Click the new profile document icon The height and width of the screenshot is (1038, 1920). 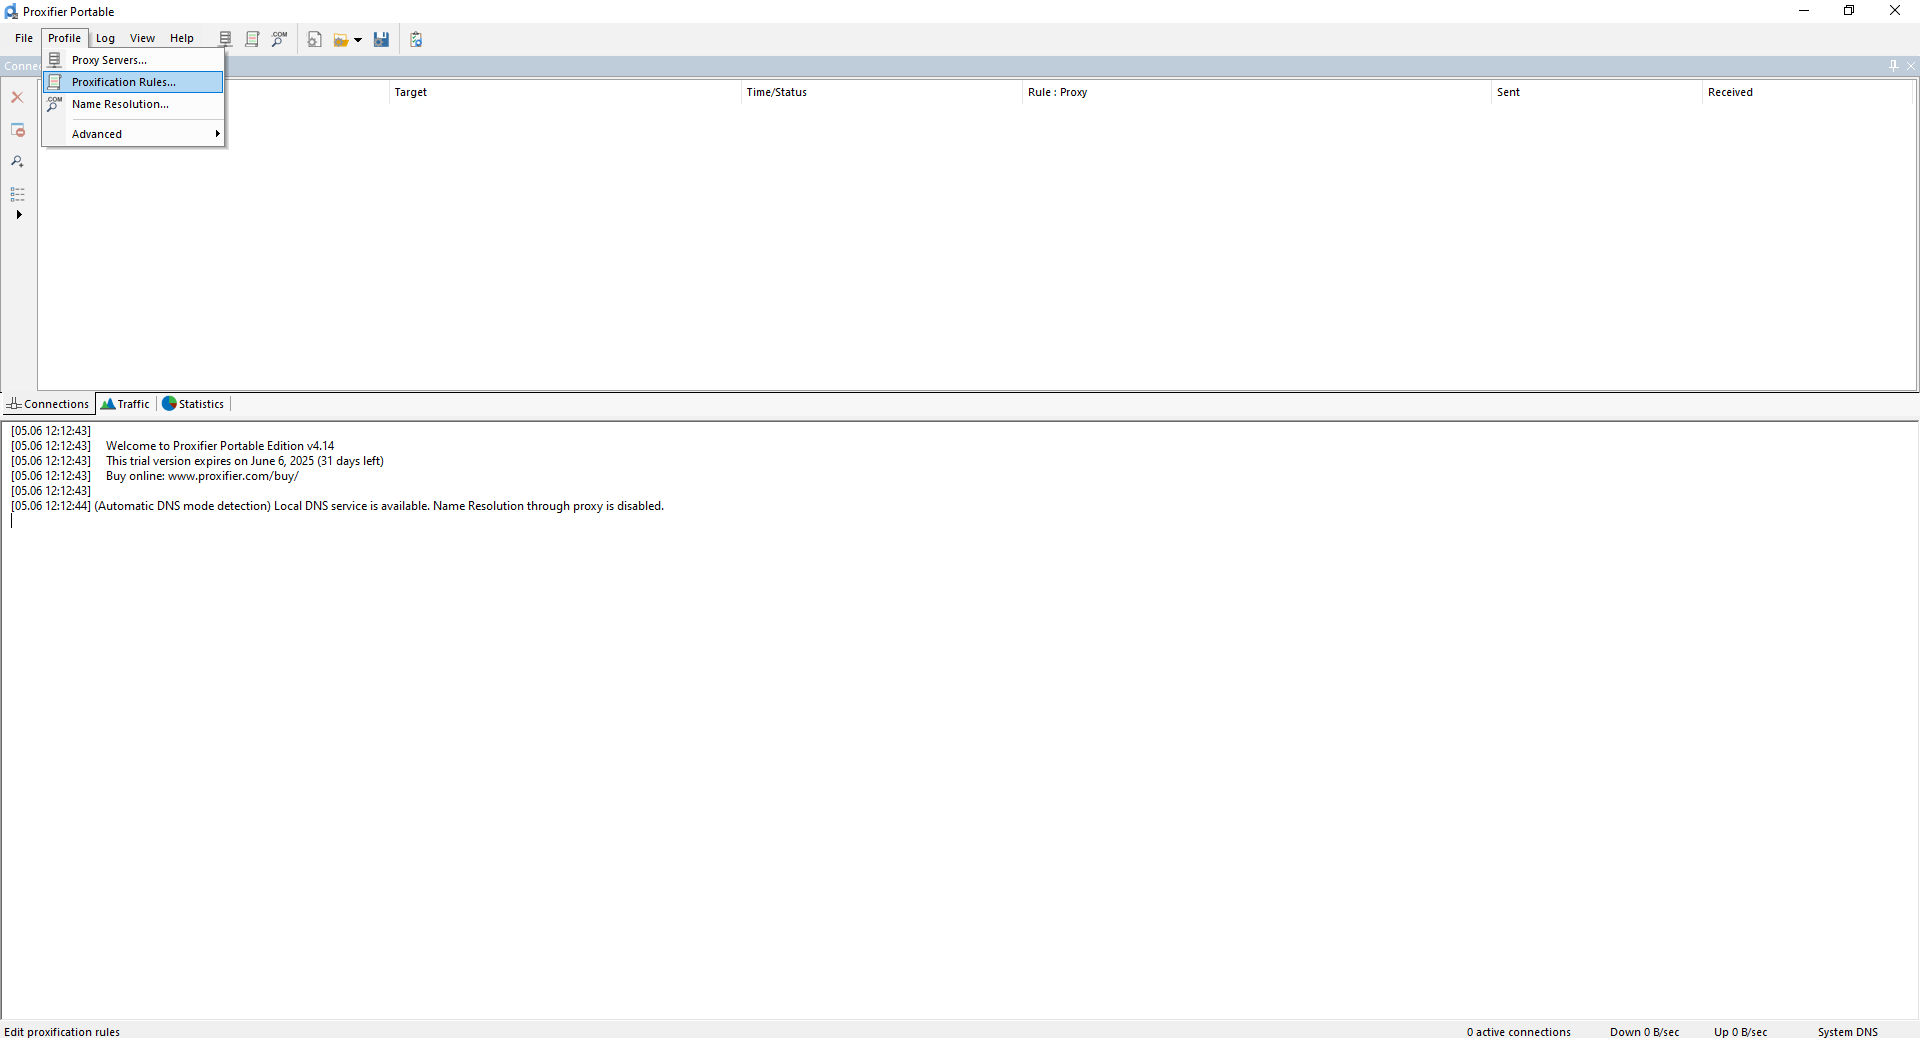(x=314, y=39)
